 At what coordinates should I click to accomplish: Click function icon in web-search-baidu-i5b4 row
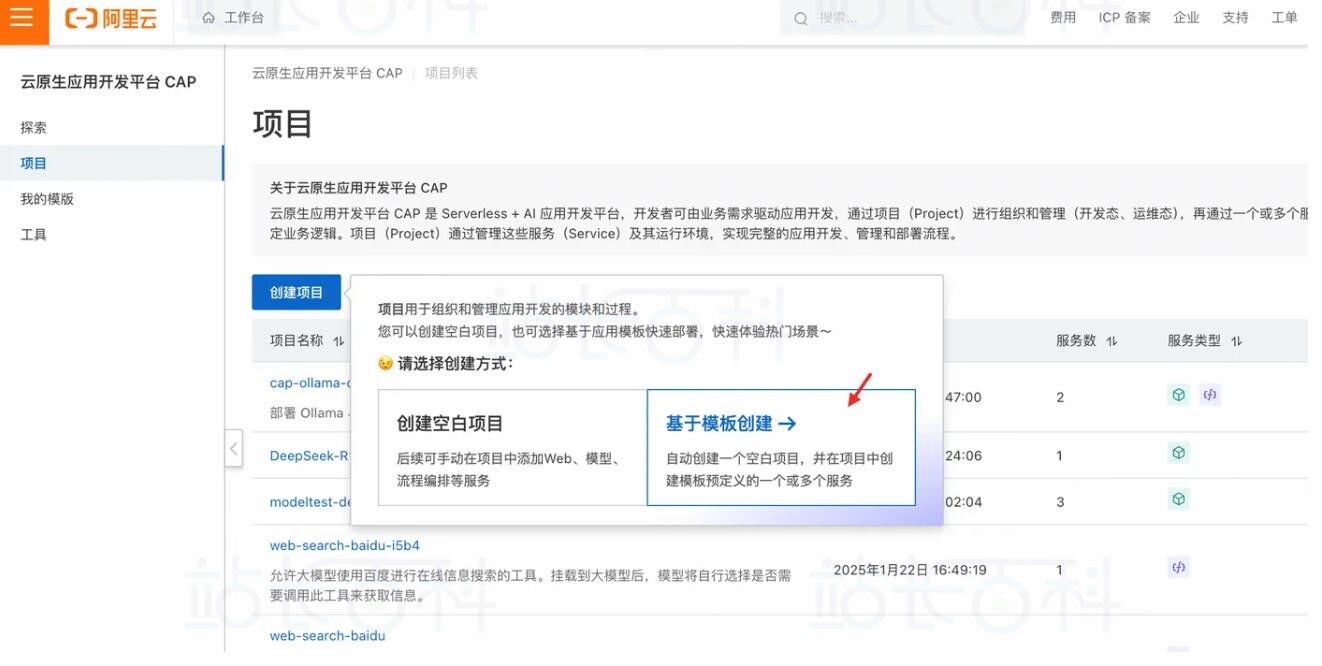tap(1179, 568)
